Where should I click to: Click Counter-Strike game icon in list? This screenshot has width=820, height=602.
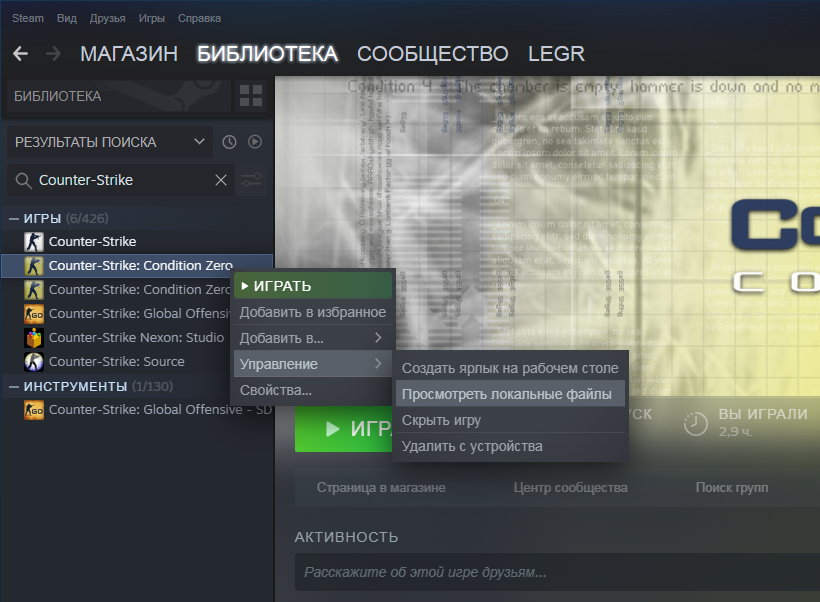tap(33, 242)
